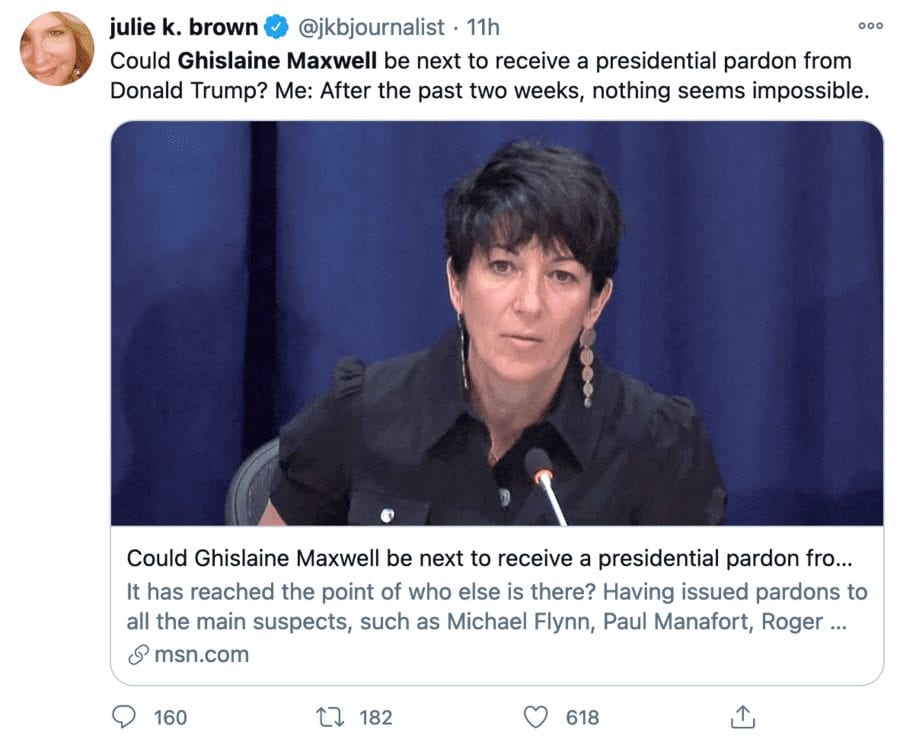Click the 618 likes count
The image size is (900, 739).
tap(582, 717)
